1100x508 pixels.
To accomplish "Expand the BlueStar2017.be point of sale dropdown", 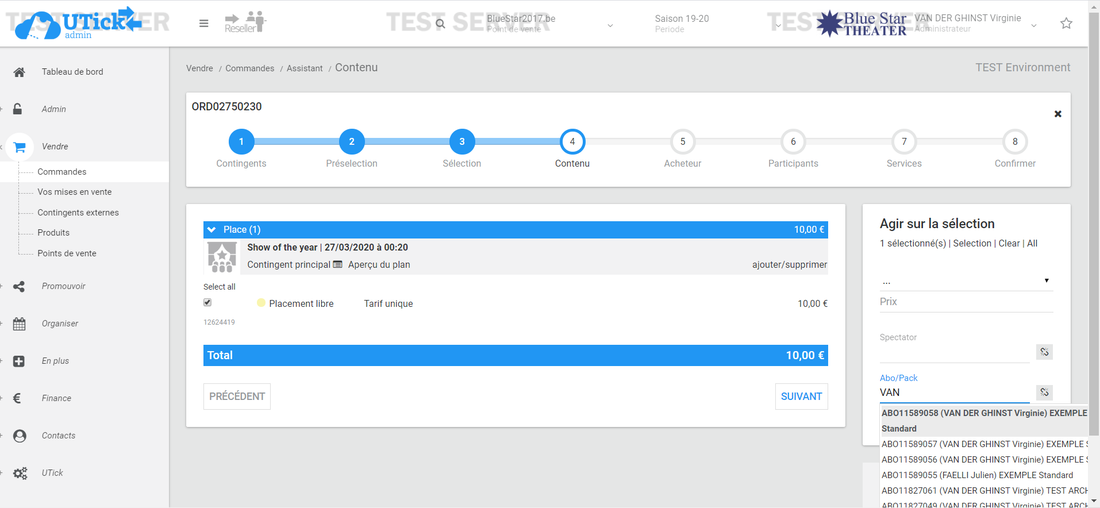I will tap(610, 24).
